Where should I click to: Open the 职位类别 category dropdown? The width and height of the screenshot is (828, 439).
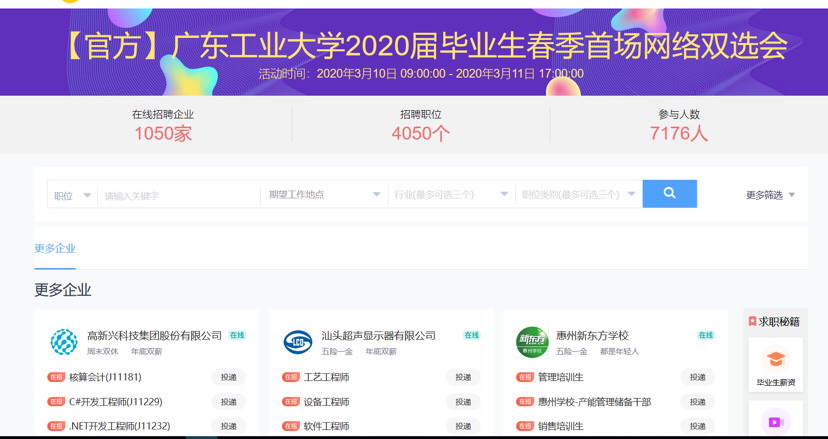pyautogui.click(x=578, y=195)
